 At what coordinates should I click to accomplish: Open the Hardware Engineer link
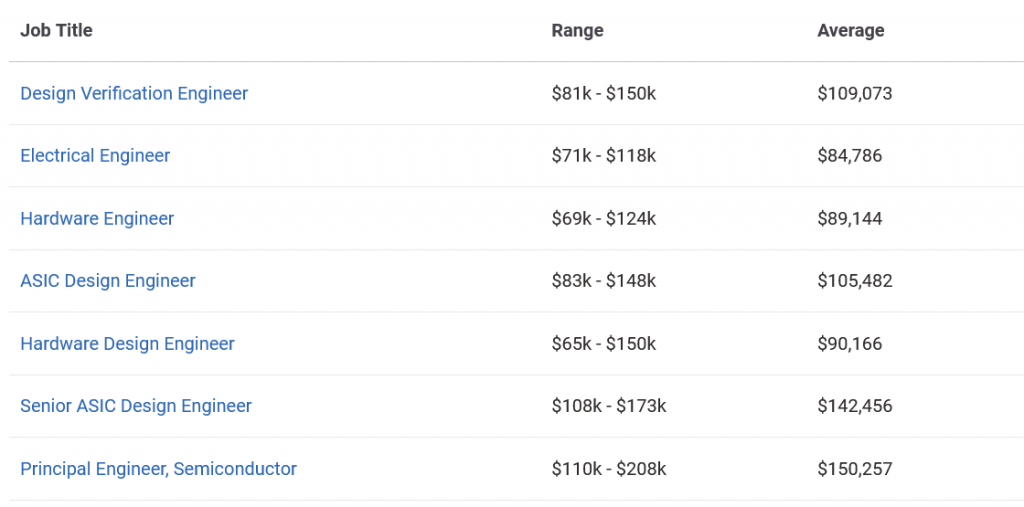97,219
